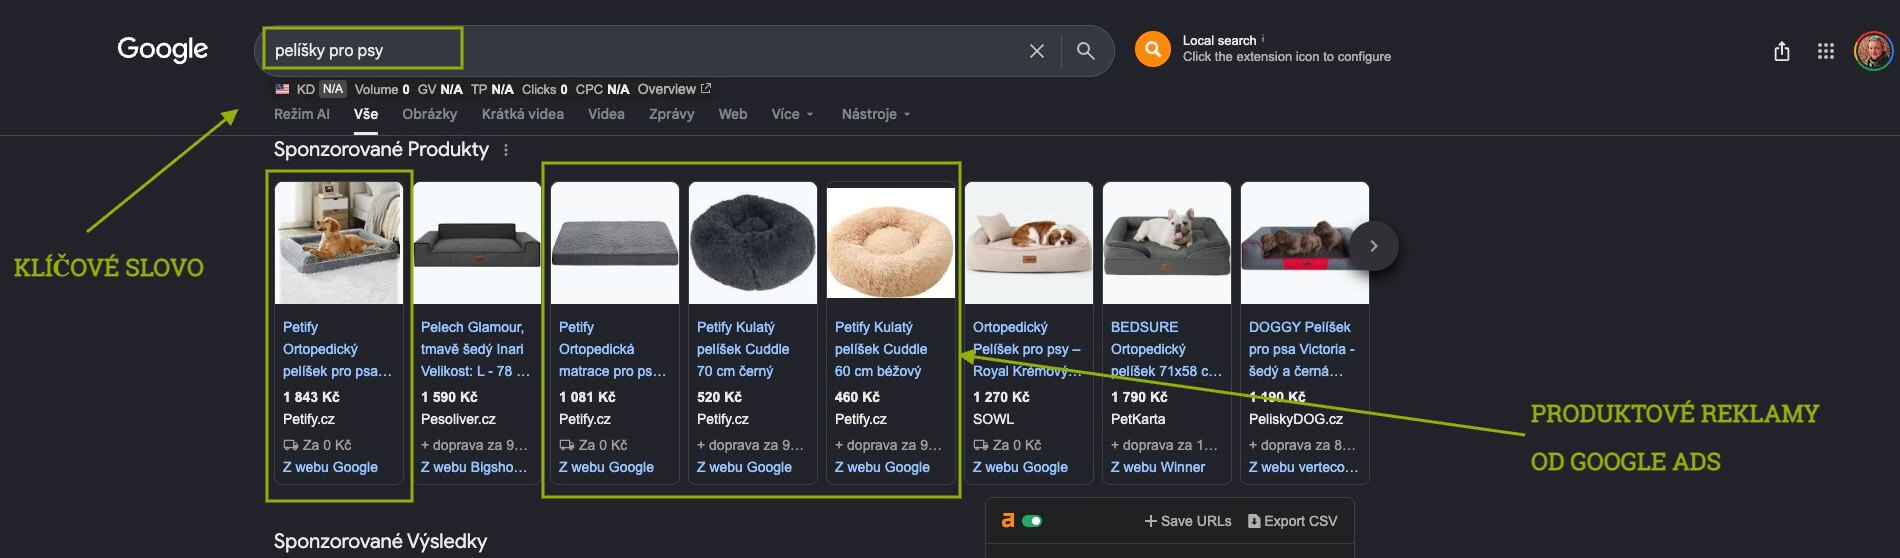The width and height of the screenshot is (1900, 558).
Task: Click 'Z webu Bigsho…' link
Action: tap(474, 467)
